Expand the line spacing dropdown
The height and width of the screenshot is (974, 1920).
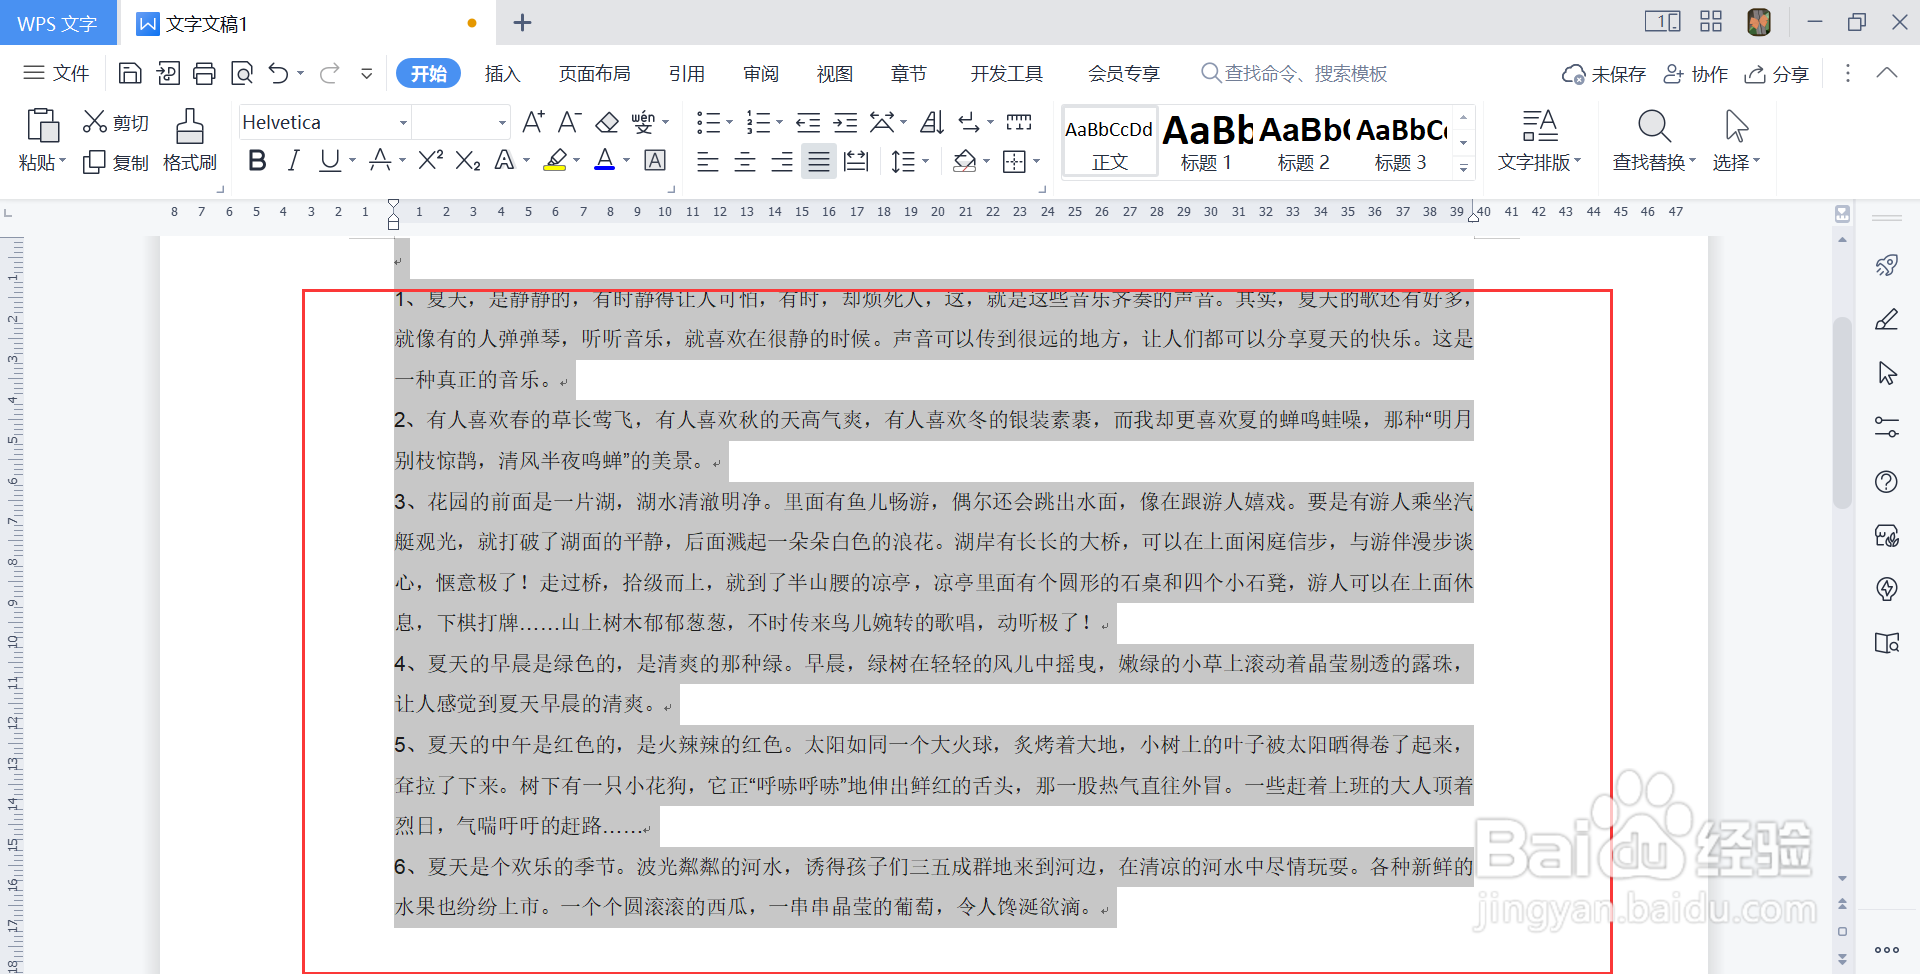(925, 161)
